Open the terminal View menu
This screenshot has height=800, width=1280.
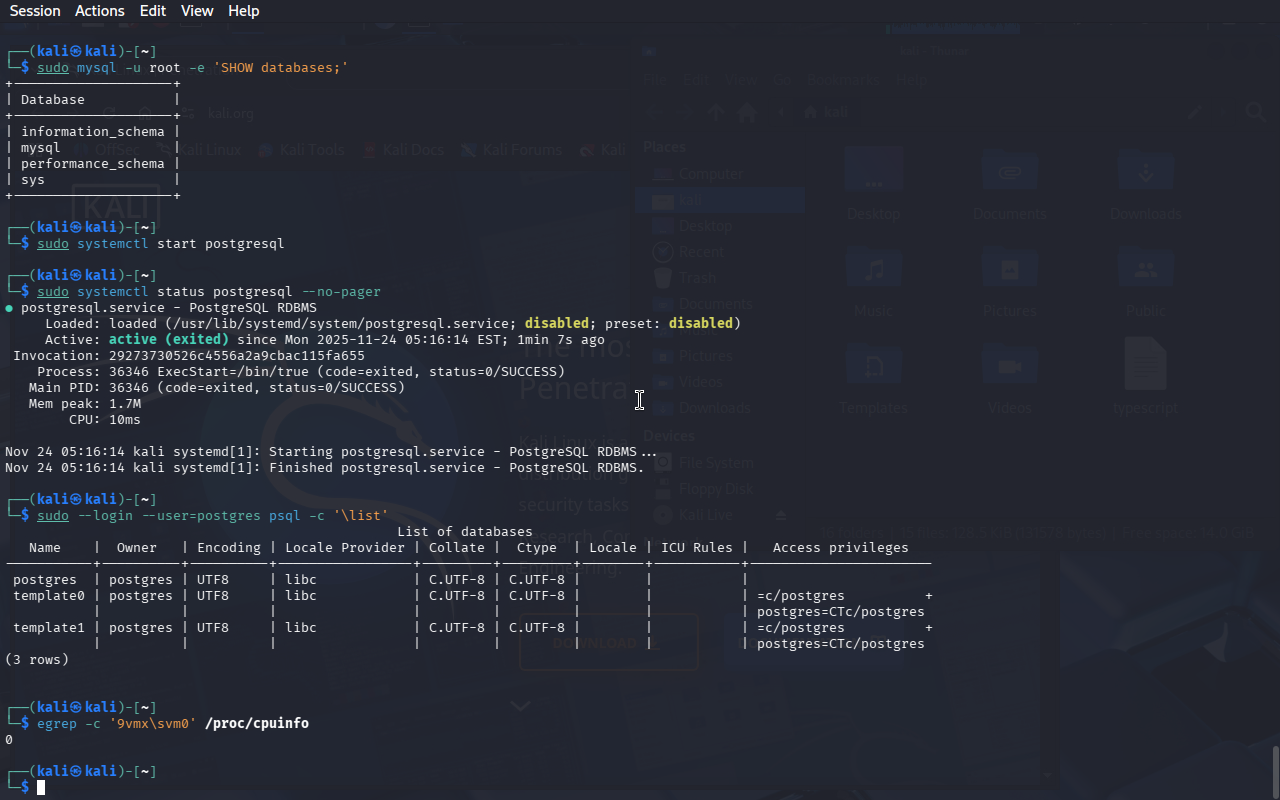pyautogui.click(x=197, y=11)
